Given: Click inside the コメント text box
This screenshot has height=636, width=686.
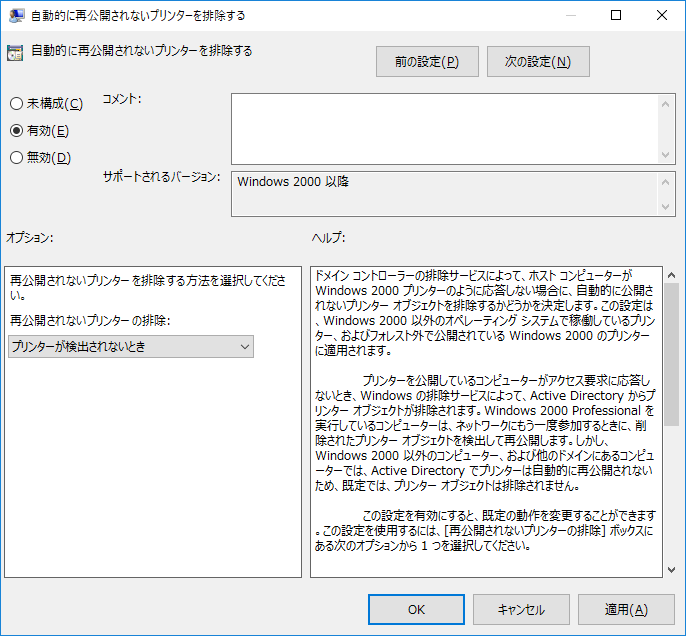Looking at the screenshot, I should point(444,129).
